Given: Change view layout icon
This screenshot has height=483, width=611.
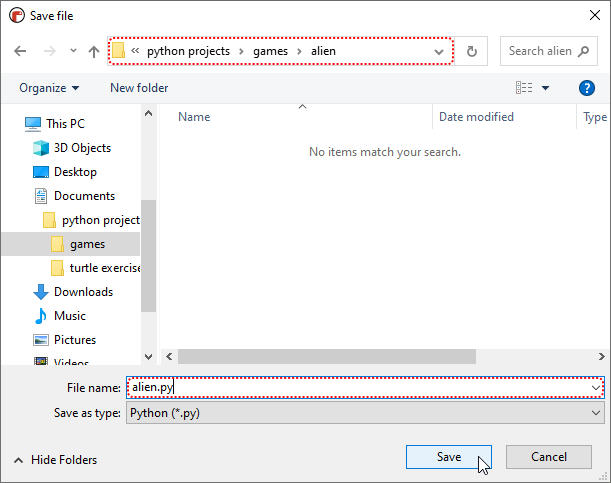Looking at the screenshot, I should pyautogui.click(x=524, y=88).
